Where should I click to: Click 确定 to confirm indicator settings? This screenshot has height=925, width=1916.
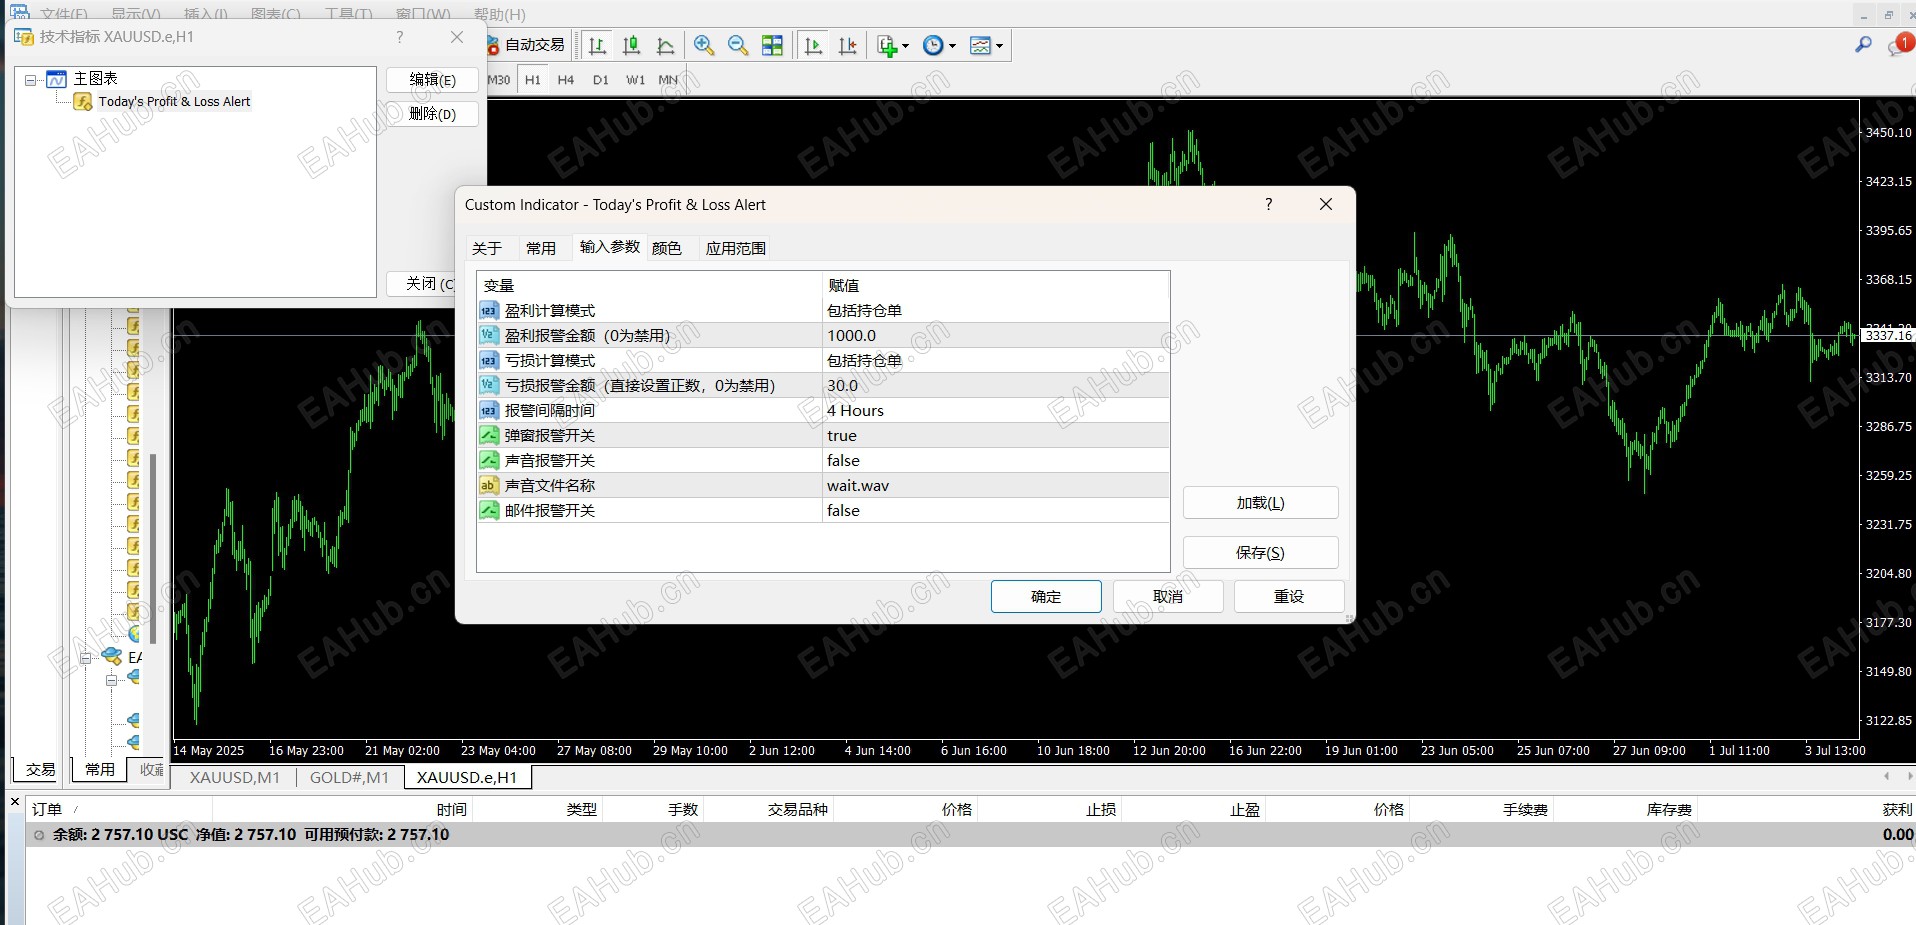(x=1046, y=596)
